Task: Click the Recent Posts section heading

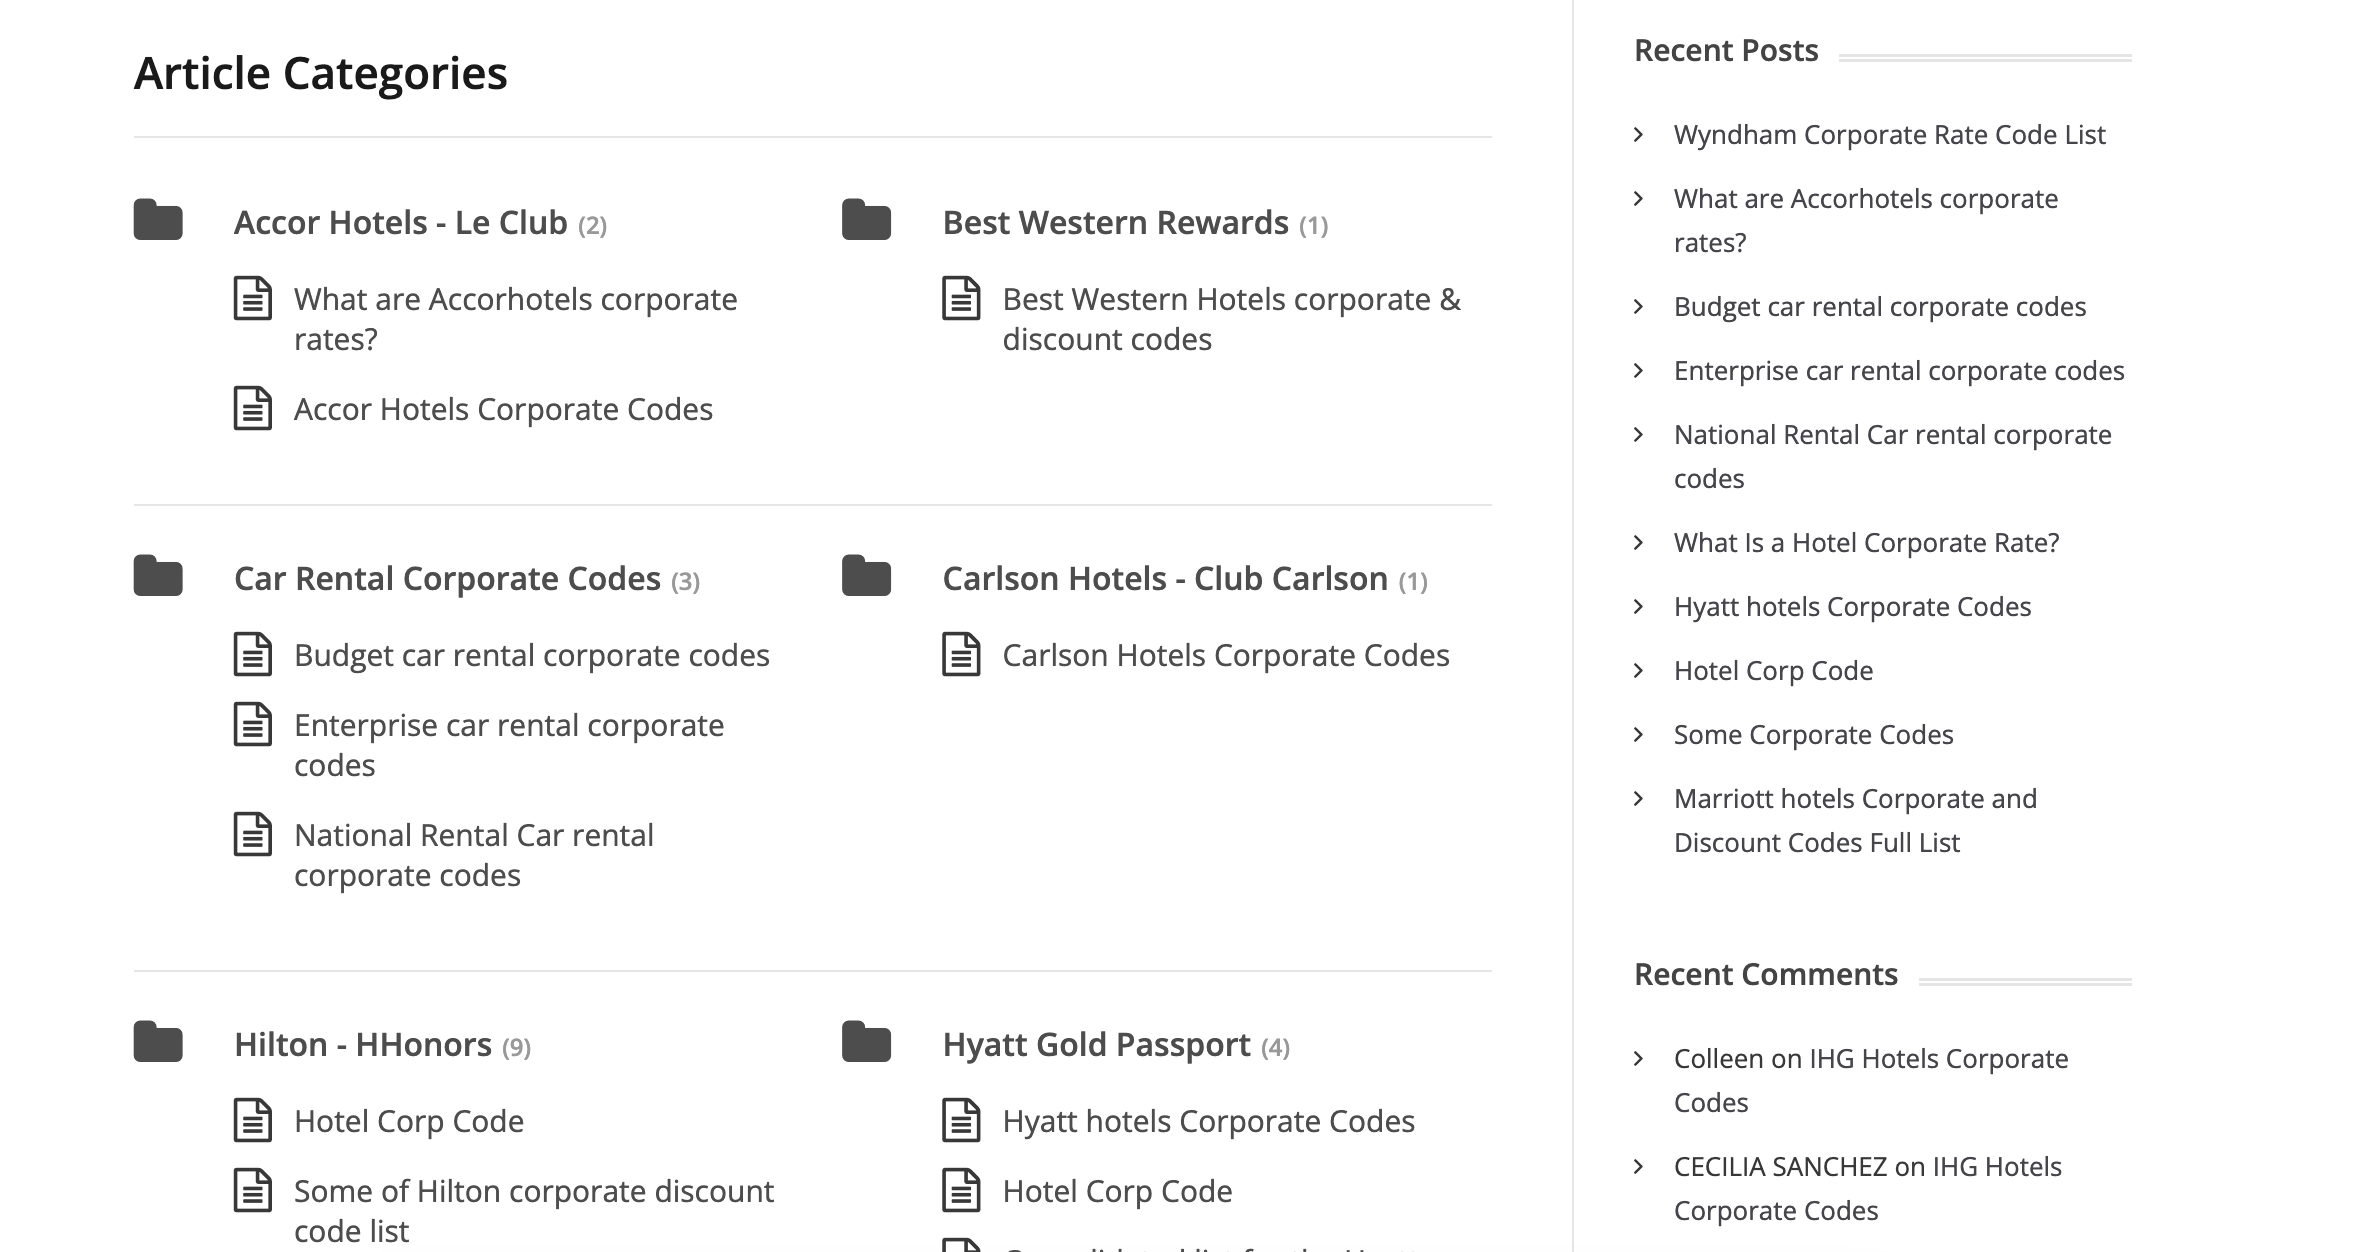Action: coord(1725,48)
